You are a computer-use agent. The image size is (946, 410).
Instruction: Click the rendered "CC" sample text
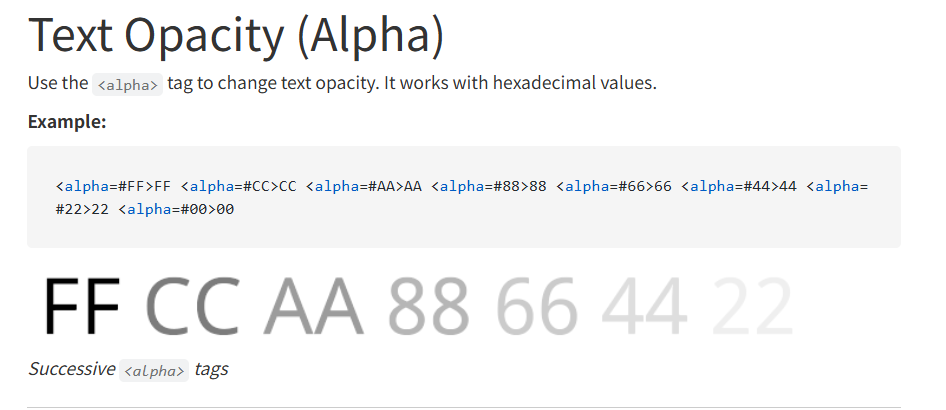pyautogui.click(x=193, y=306)
